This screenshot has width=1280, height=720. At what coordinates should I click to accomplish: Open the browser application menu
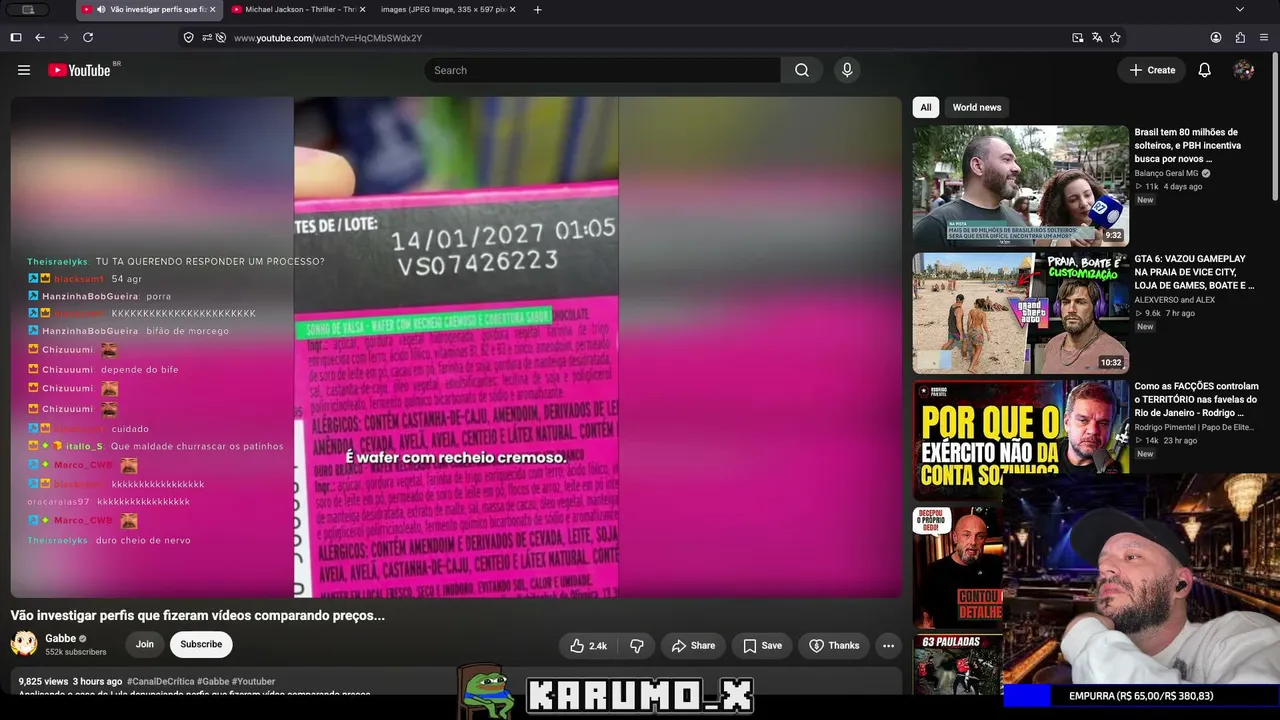(1264, 37)
